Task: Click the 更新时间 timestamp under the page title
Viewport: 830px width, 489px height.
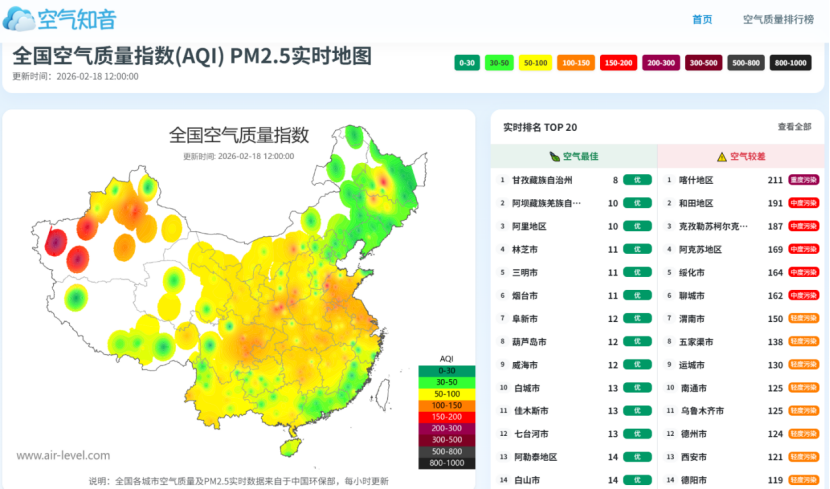Action: click(75, 76)
